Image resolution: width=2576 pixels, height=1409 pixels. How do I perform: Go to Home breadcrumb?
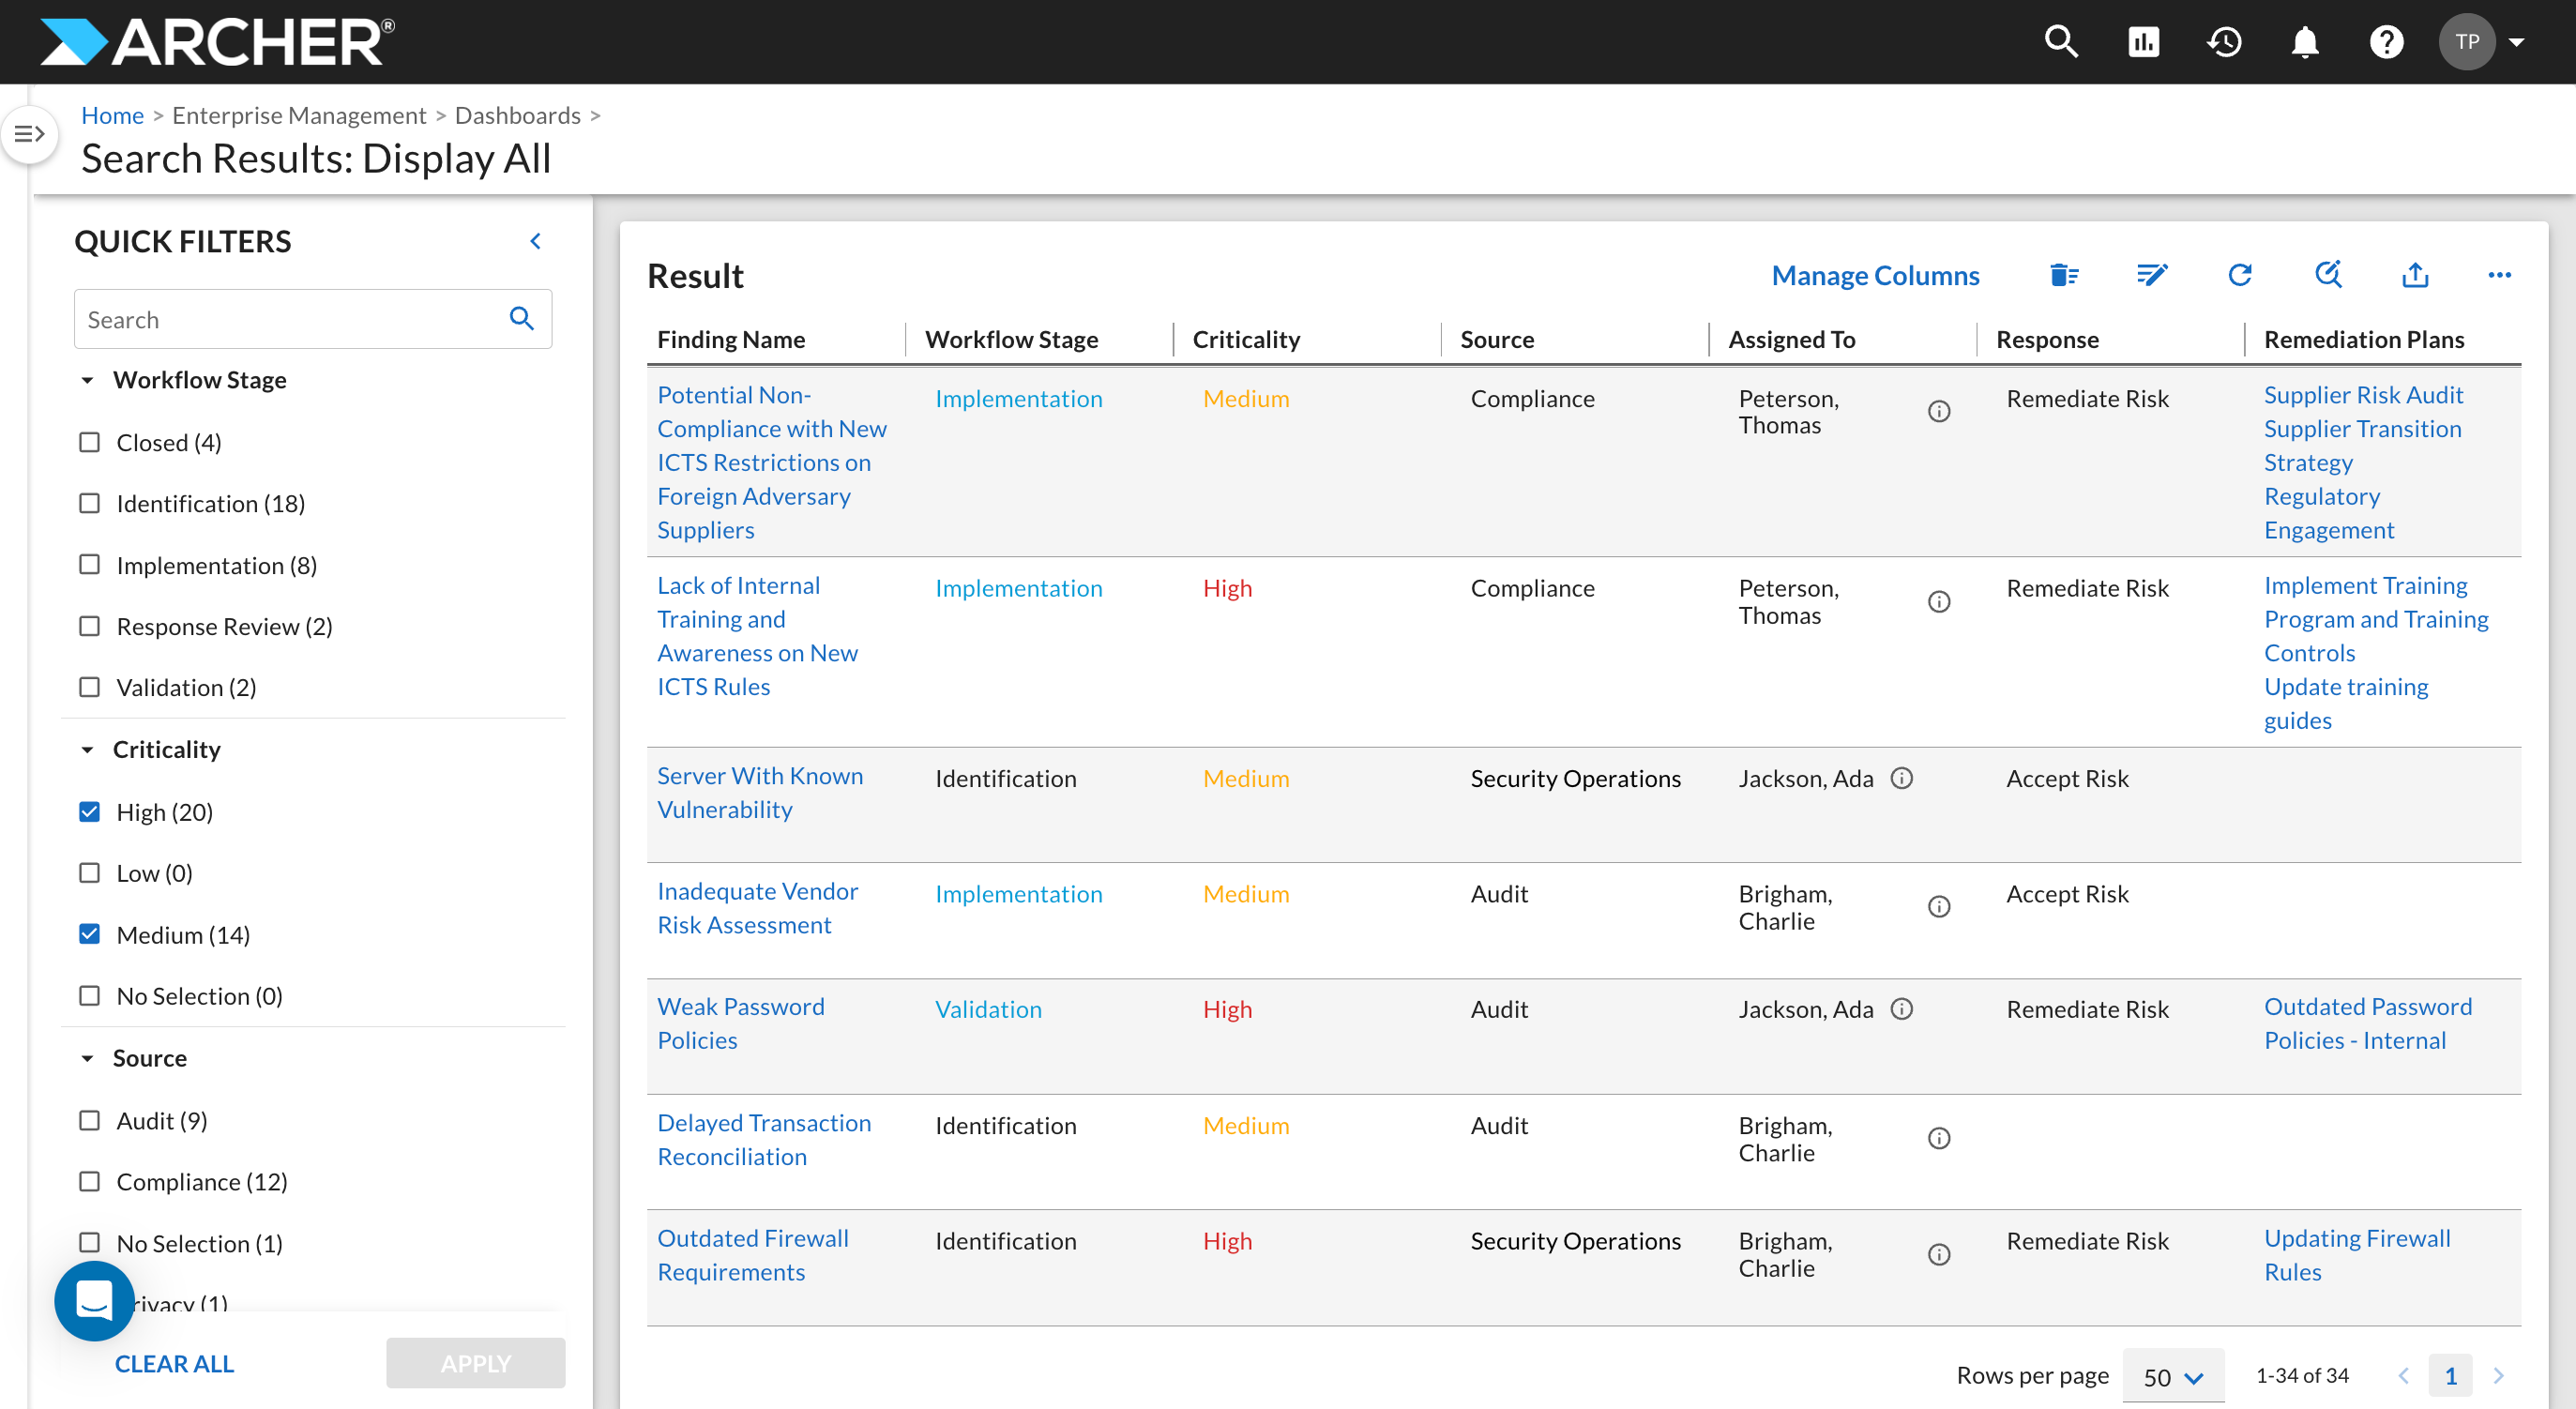[112, 115]
